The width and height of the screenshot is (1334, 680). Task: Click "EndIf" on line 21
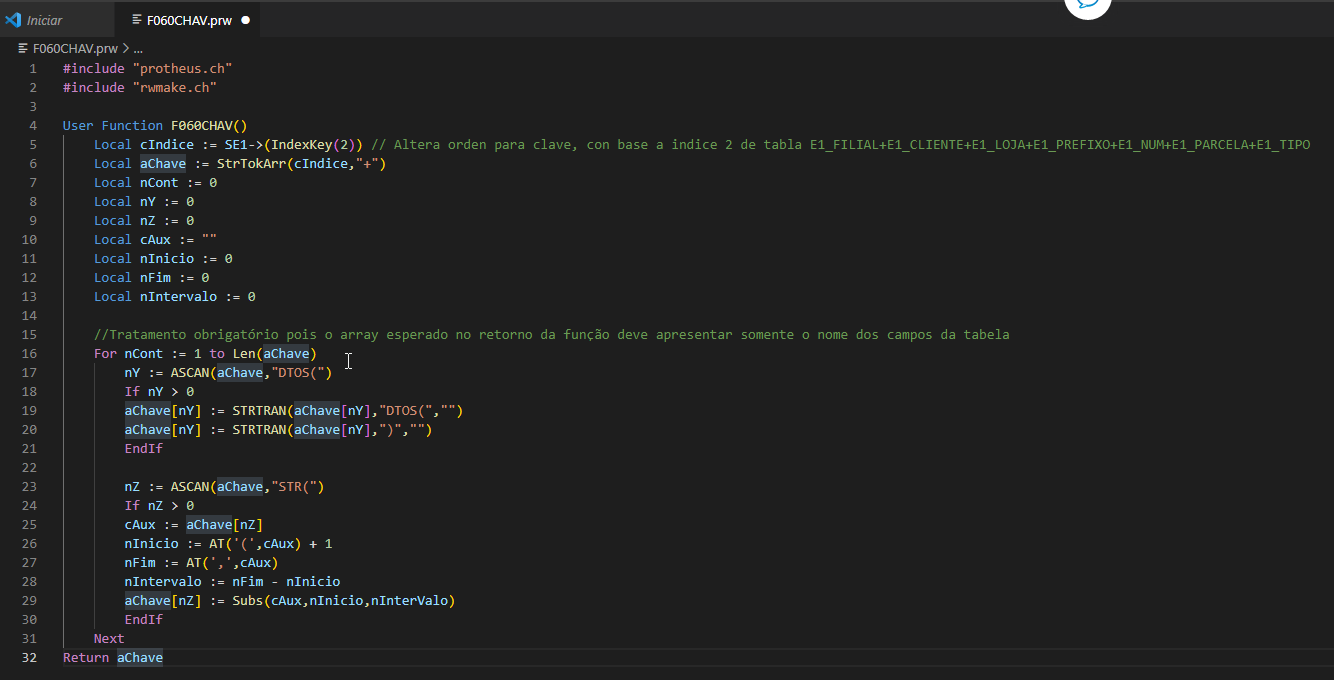(144, 448)
